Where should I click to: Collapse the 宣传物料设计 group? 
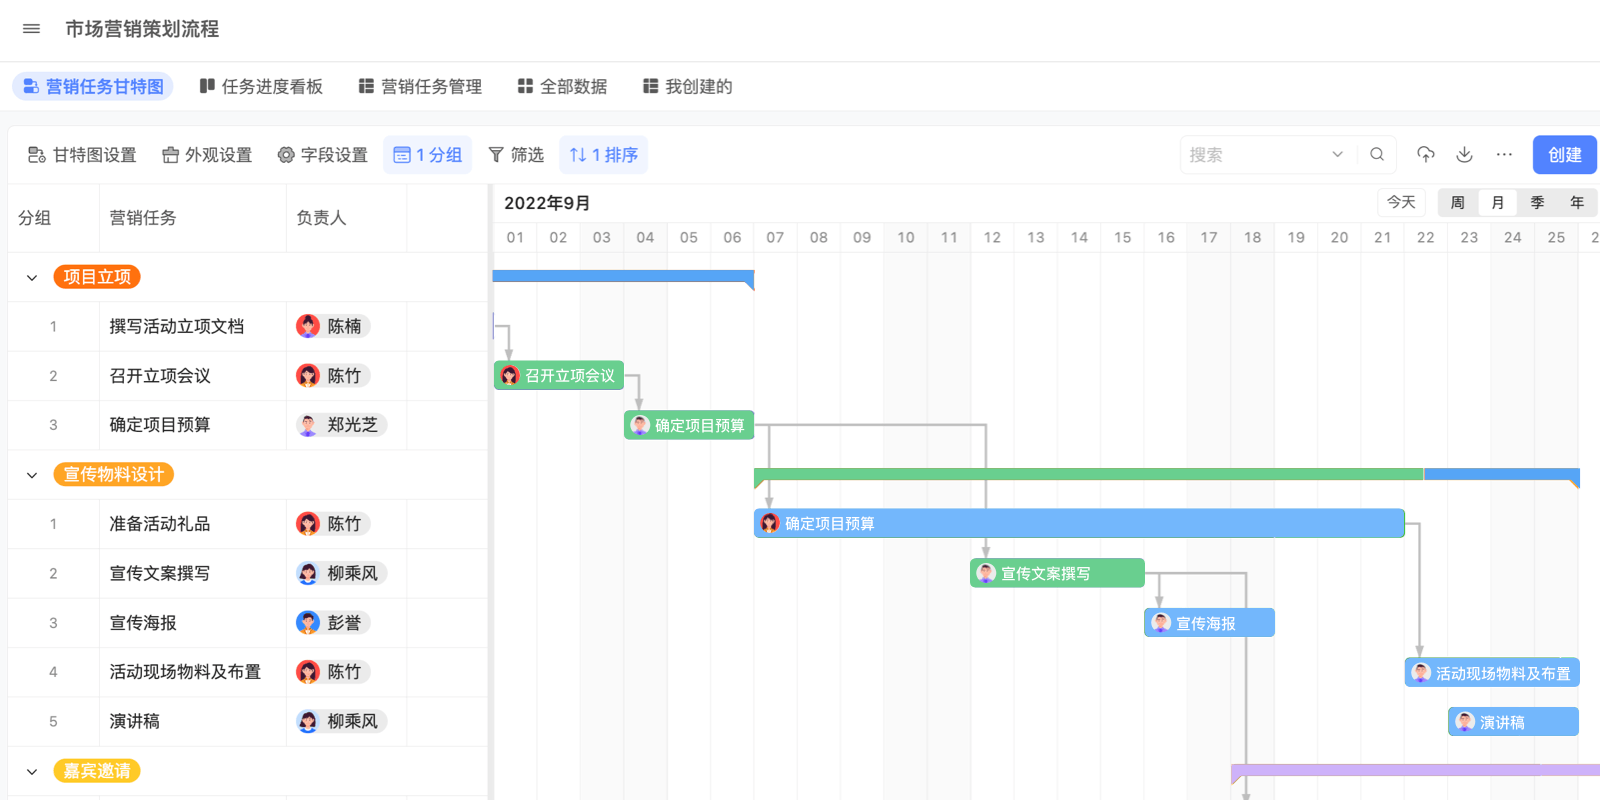(32, 475)
